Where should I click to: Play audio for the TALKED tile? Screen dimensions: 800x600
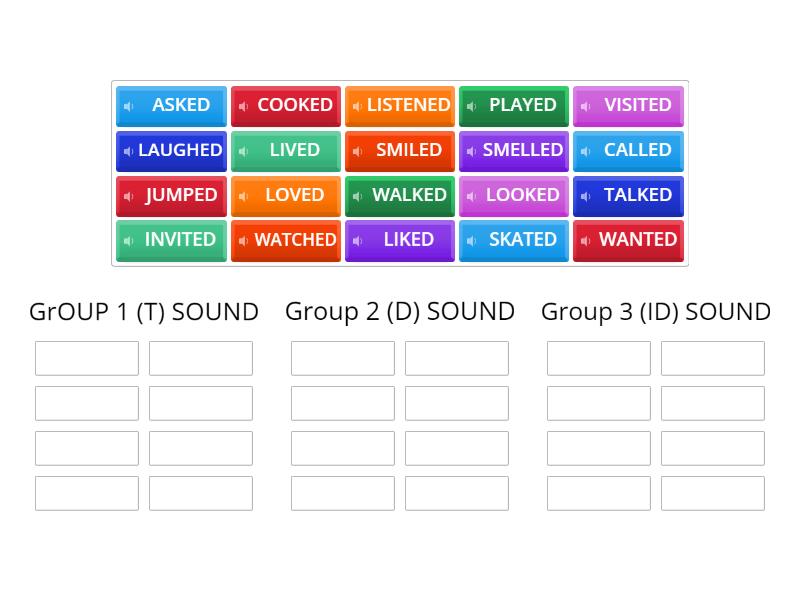[586, 196]
